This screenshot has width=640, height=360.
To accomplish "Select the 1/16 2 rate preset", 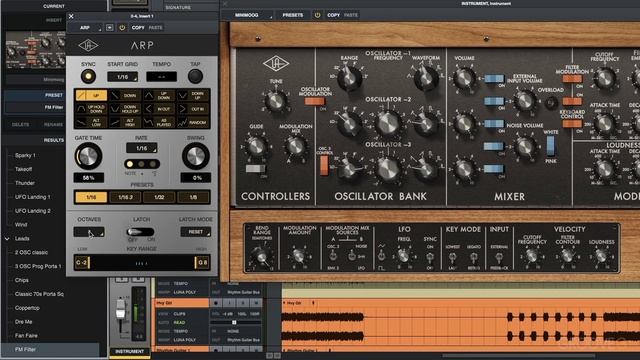I will coord(125,197).
